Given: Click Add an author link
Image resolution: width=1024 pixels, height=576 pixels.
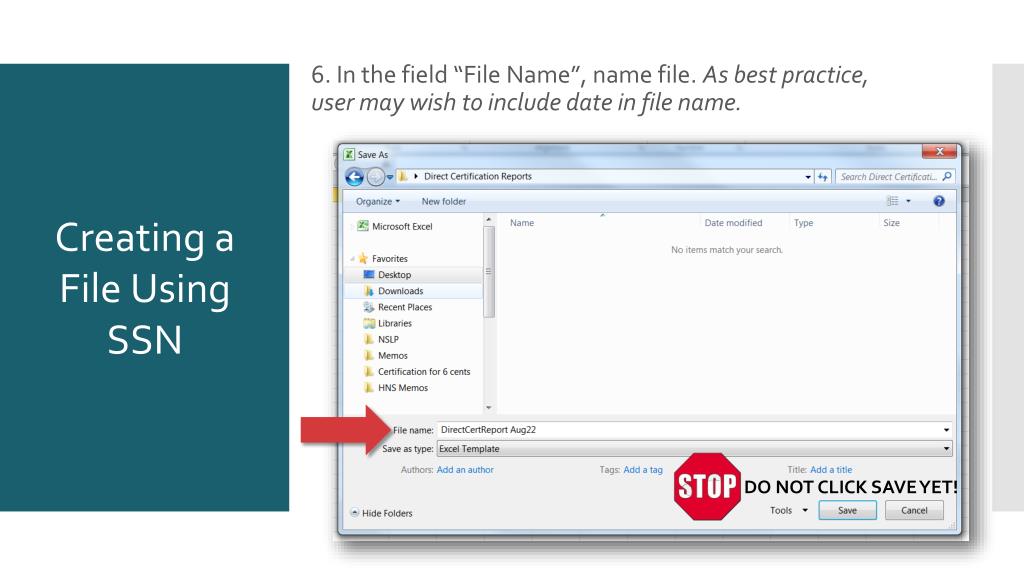Looking at the screenshot, I should click(465, 470).
